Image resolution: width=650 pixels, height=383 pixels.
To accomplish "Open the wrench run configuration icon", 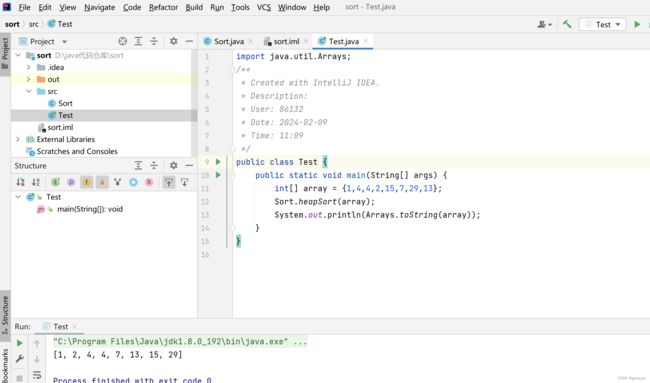I will pos(19,359).
